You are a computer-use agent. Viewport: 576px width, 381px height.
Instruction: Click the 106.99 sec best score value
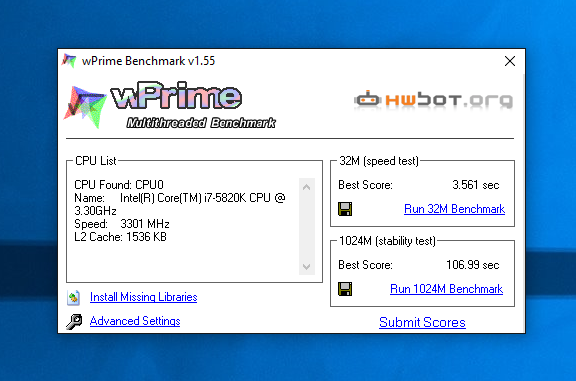click(473, 265)
